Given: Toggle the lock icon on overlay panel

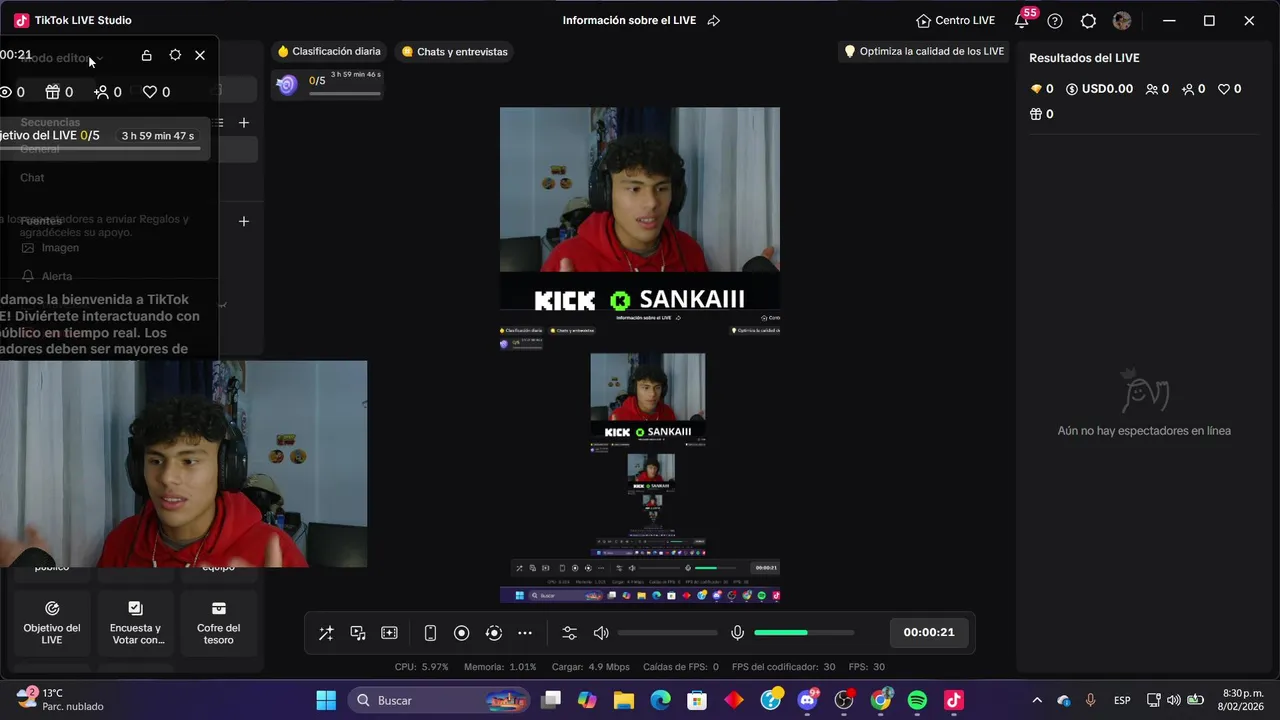Looking at the screenshot, I should [147, 56].
